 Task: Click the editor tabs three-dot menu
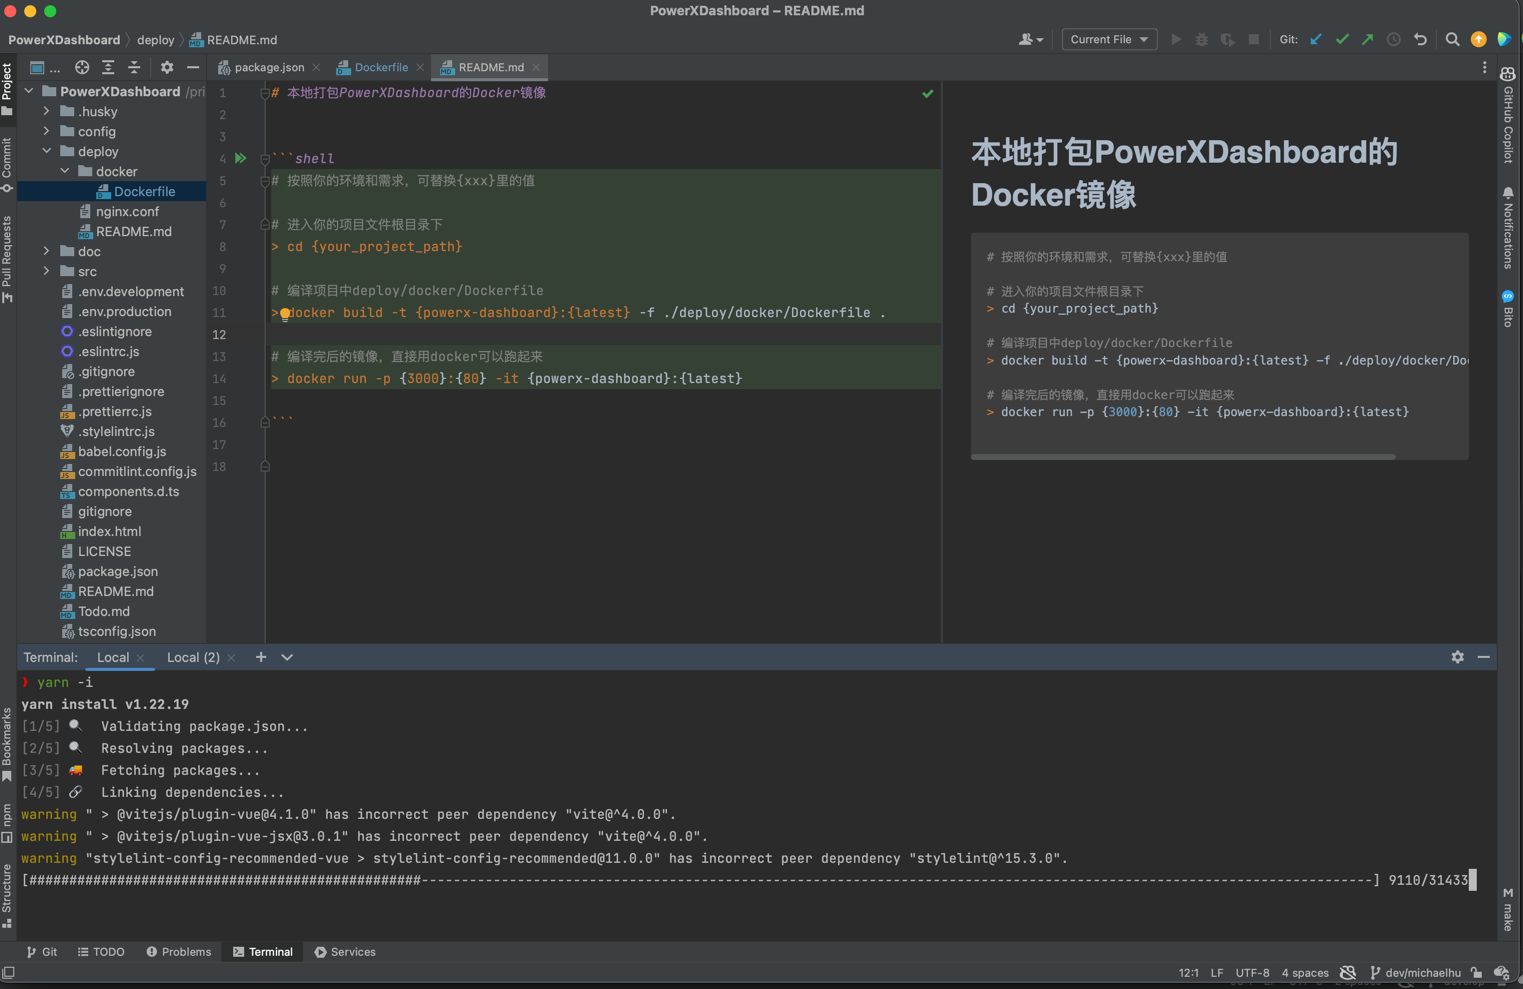pos(1484,67)
